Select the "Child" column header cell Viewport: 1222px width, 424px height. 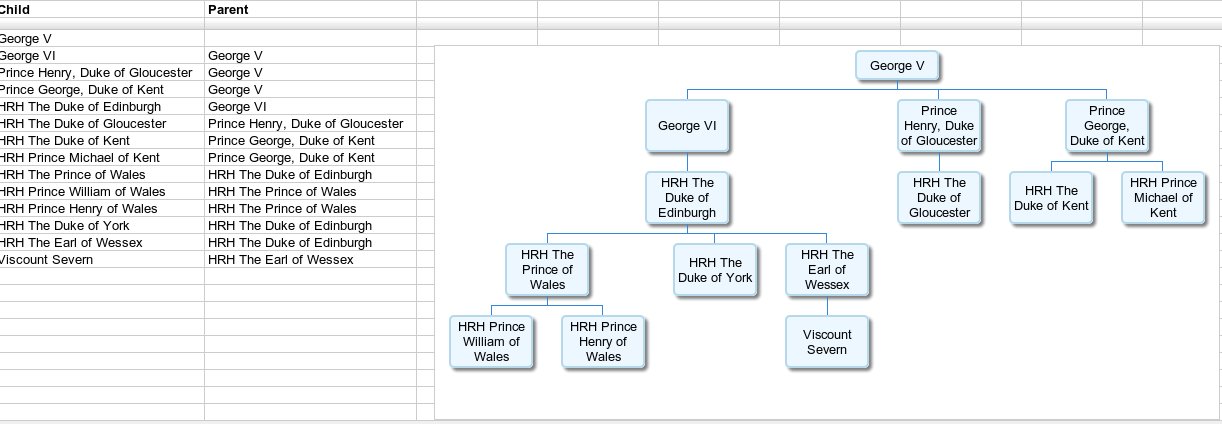pos(102,9)
